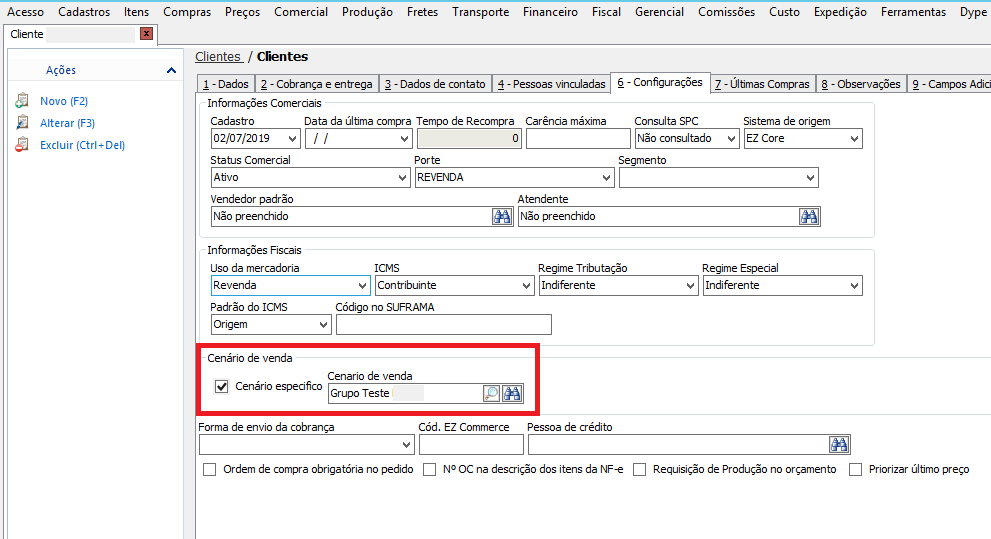This screenshot has width=991, height=539.
Task: Open Pessoa de crédito binoculars search
Action: coord(839,445)
